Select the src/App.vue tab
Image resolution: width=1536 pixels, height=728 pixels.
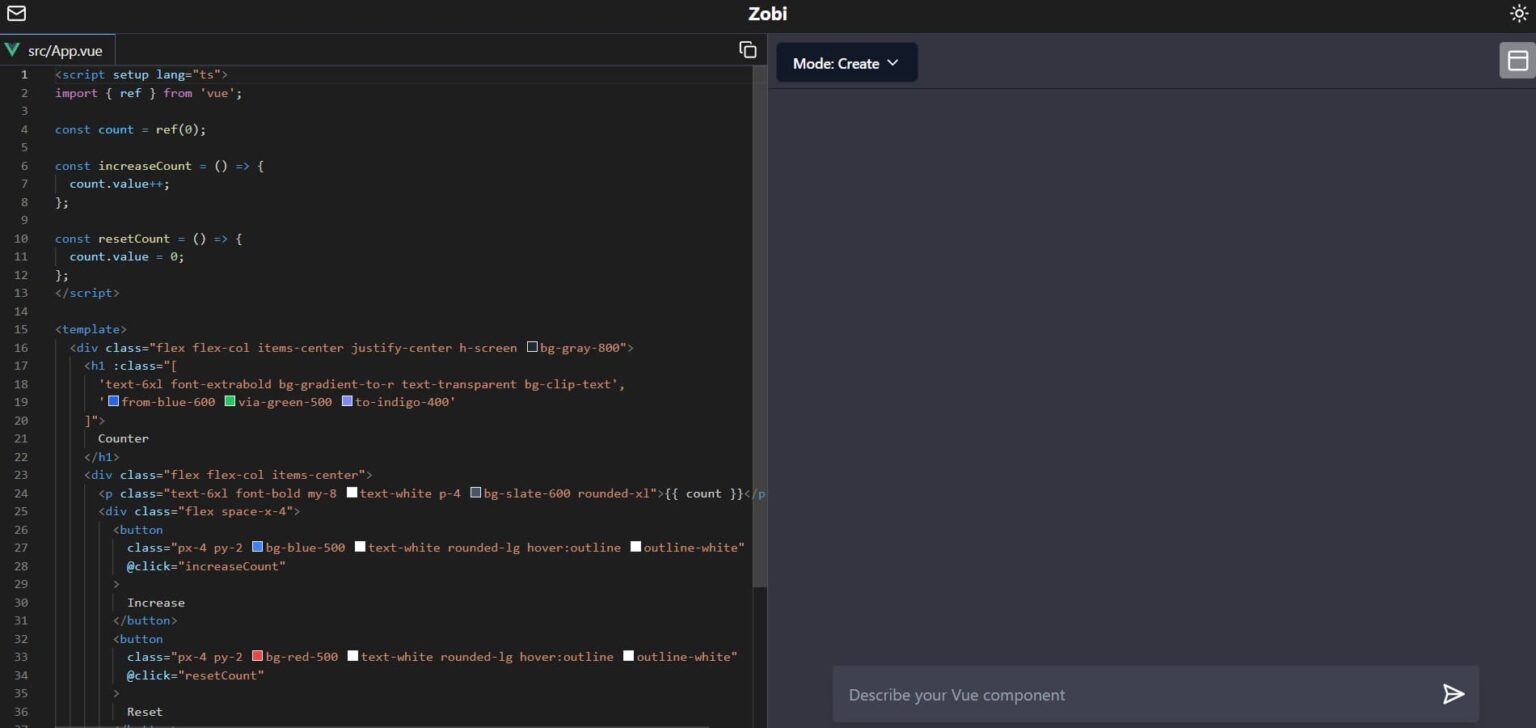point(64,51)
